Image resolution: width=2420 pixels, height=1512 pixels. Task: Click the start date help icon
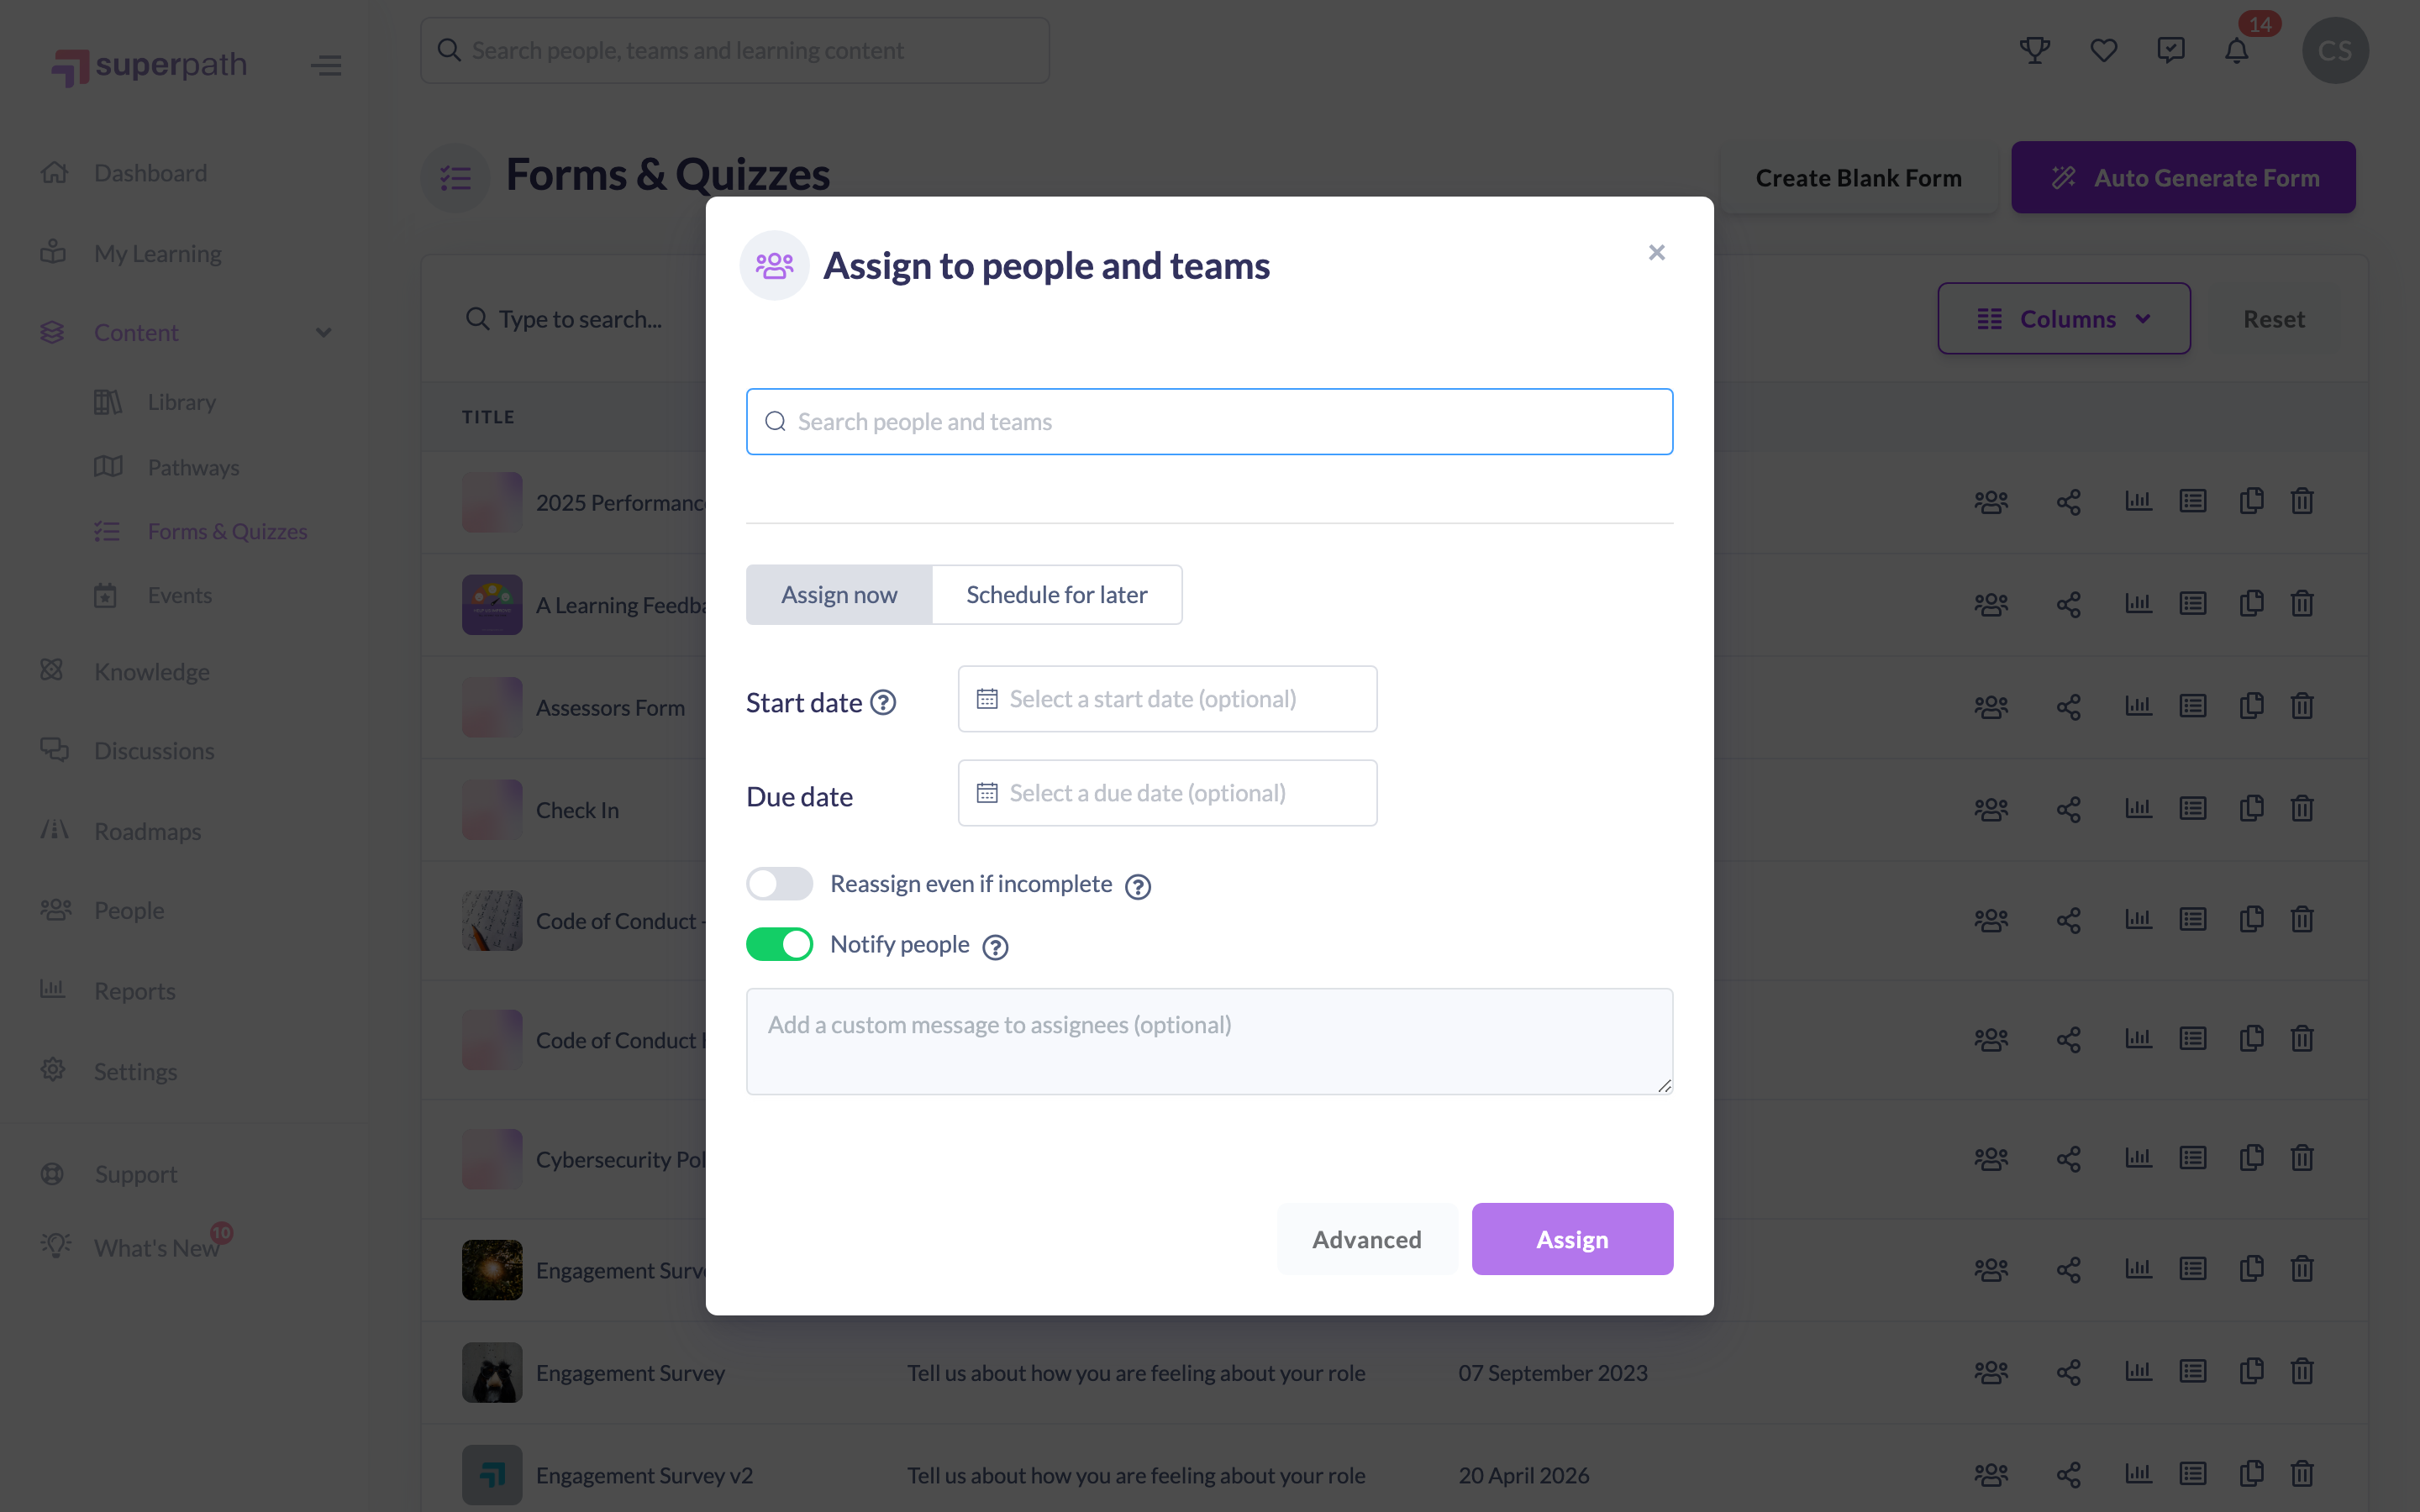[x=883, y=703]
